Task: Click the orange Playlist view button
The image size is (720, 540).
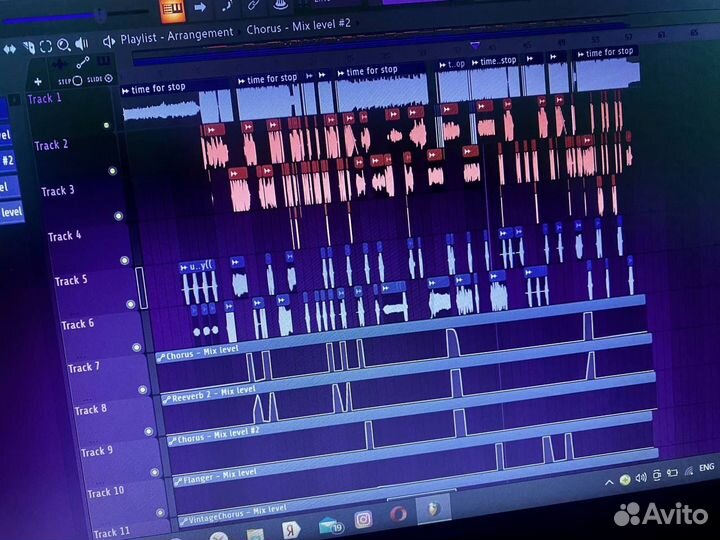Action: pyautogui.click(x=172, y=8)
